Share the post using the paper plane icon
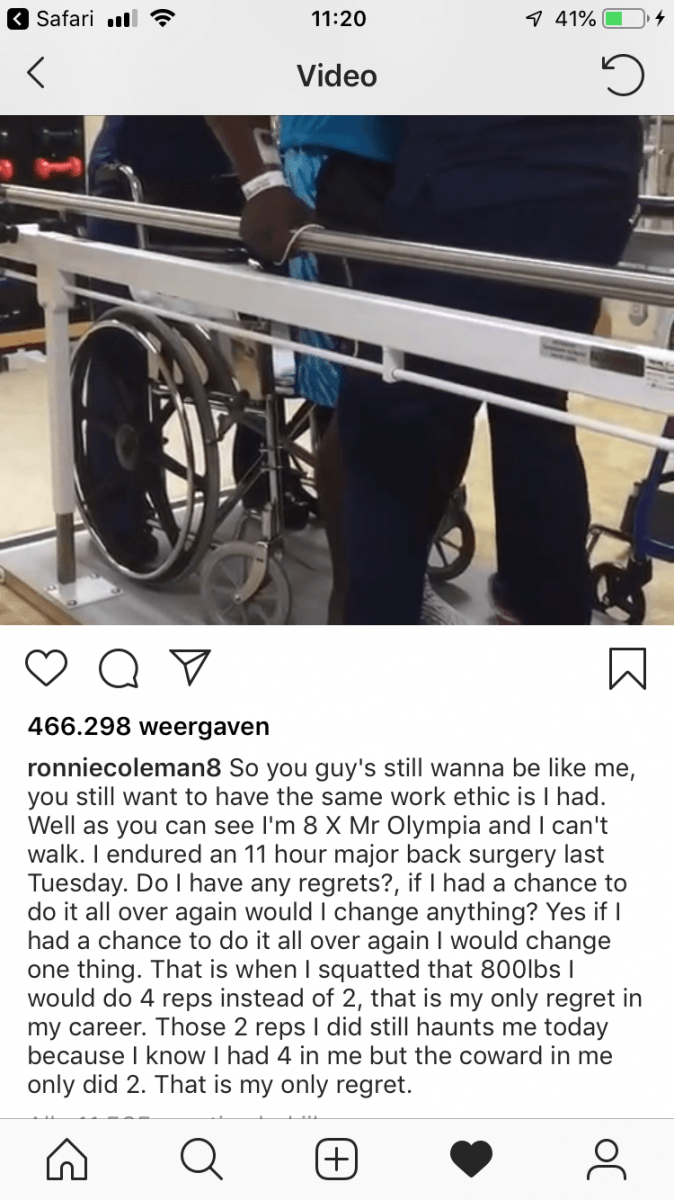 pos(190,667)
